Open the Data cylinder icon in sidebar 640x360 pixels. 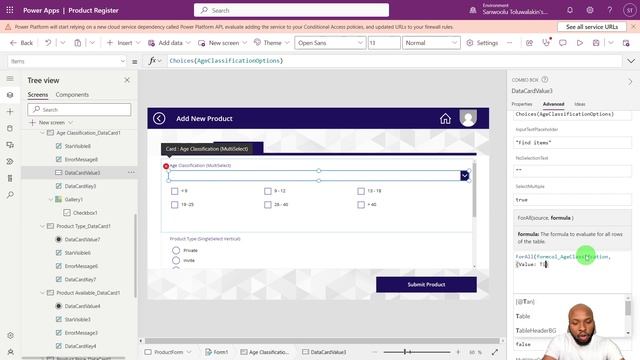(10, 128)
